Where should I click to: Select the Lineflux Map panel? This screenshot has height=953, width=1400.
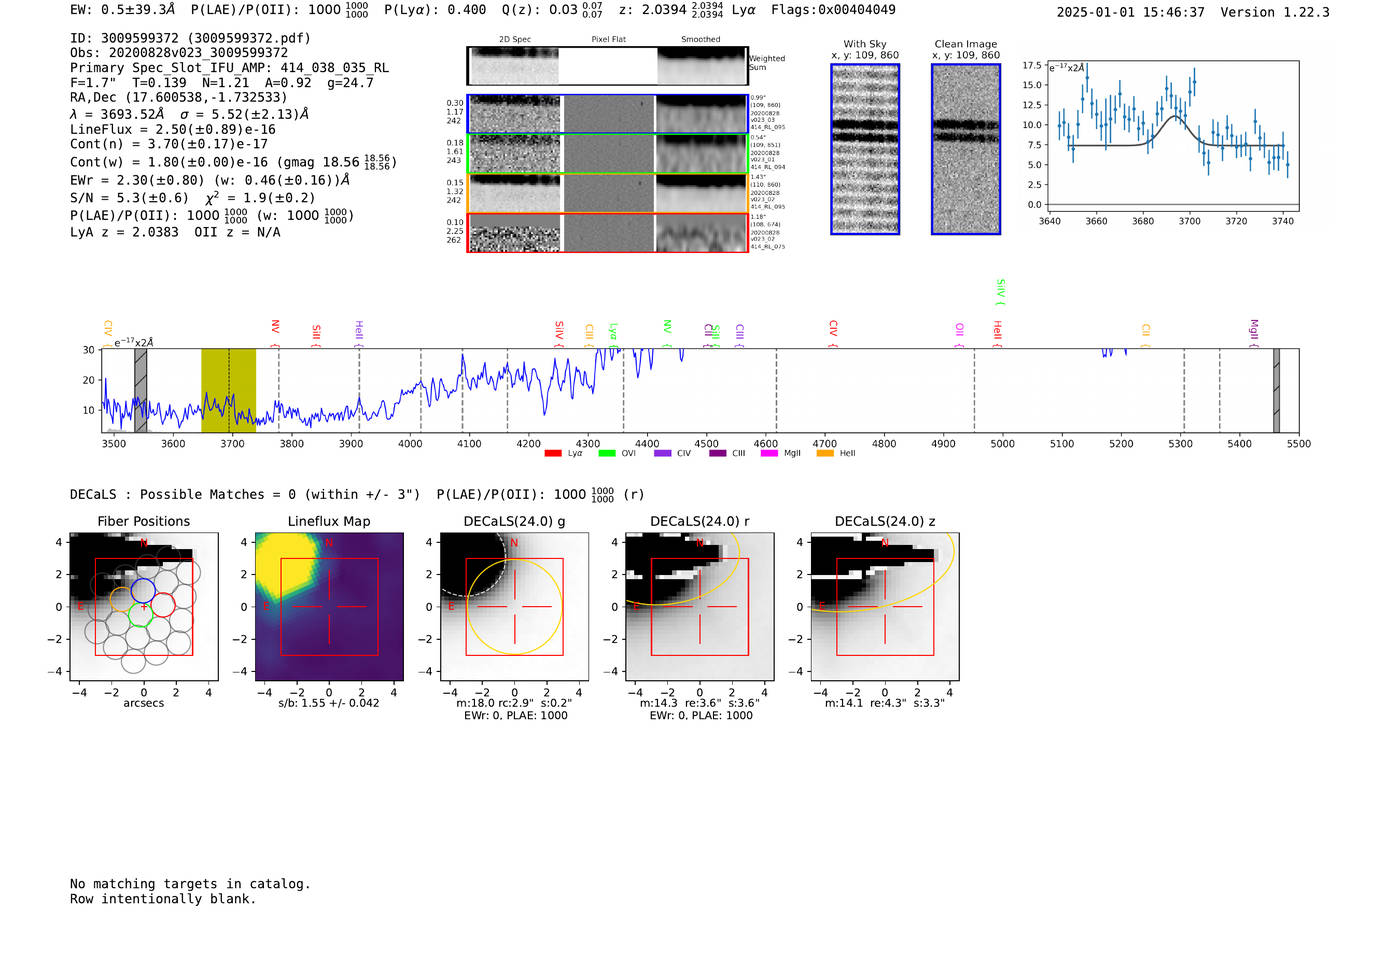(329, 606)
